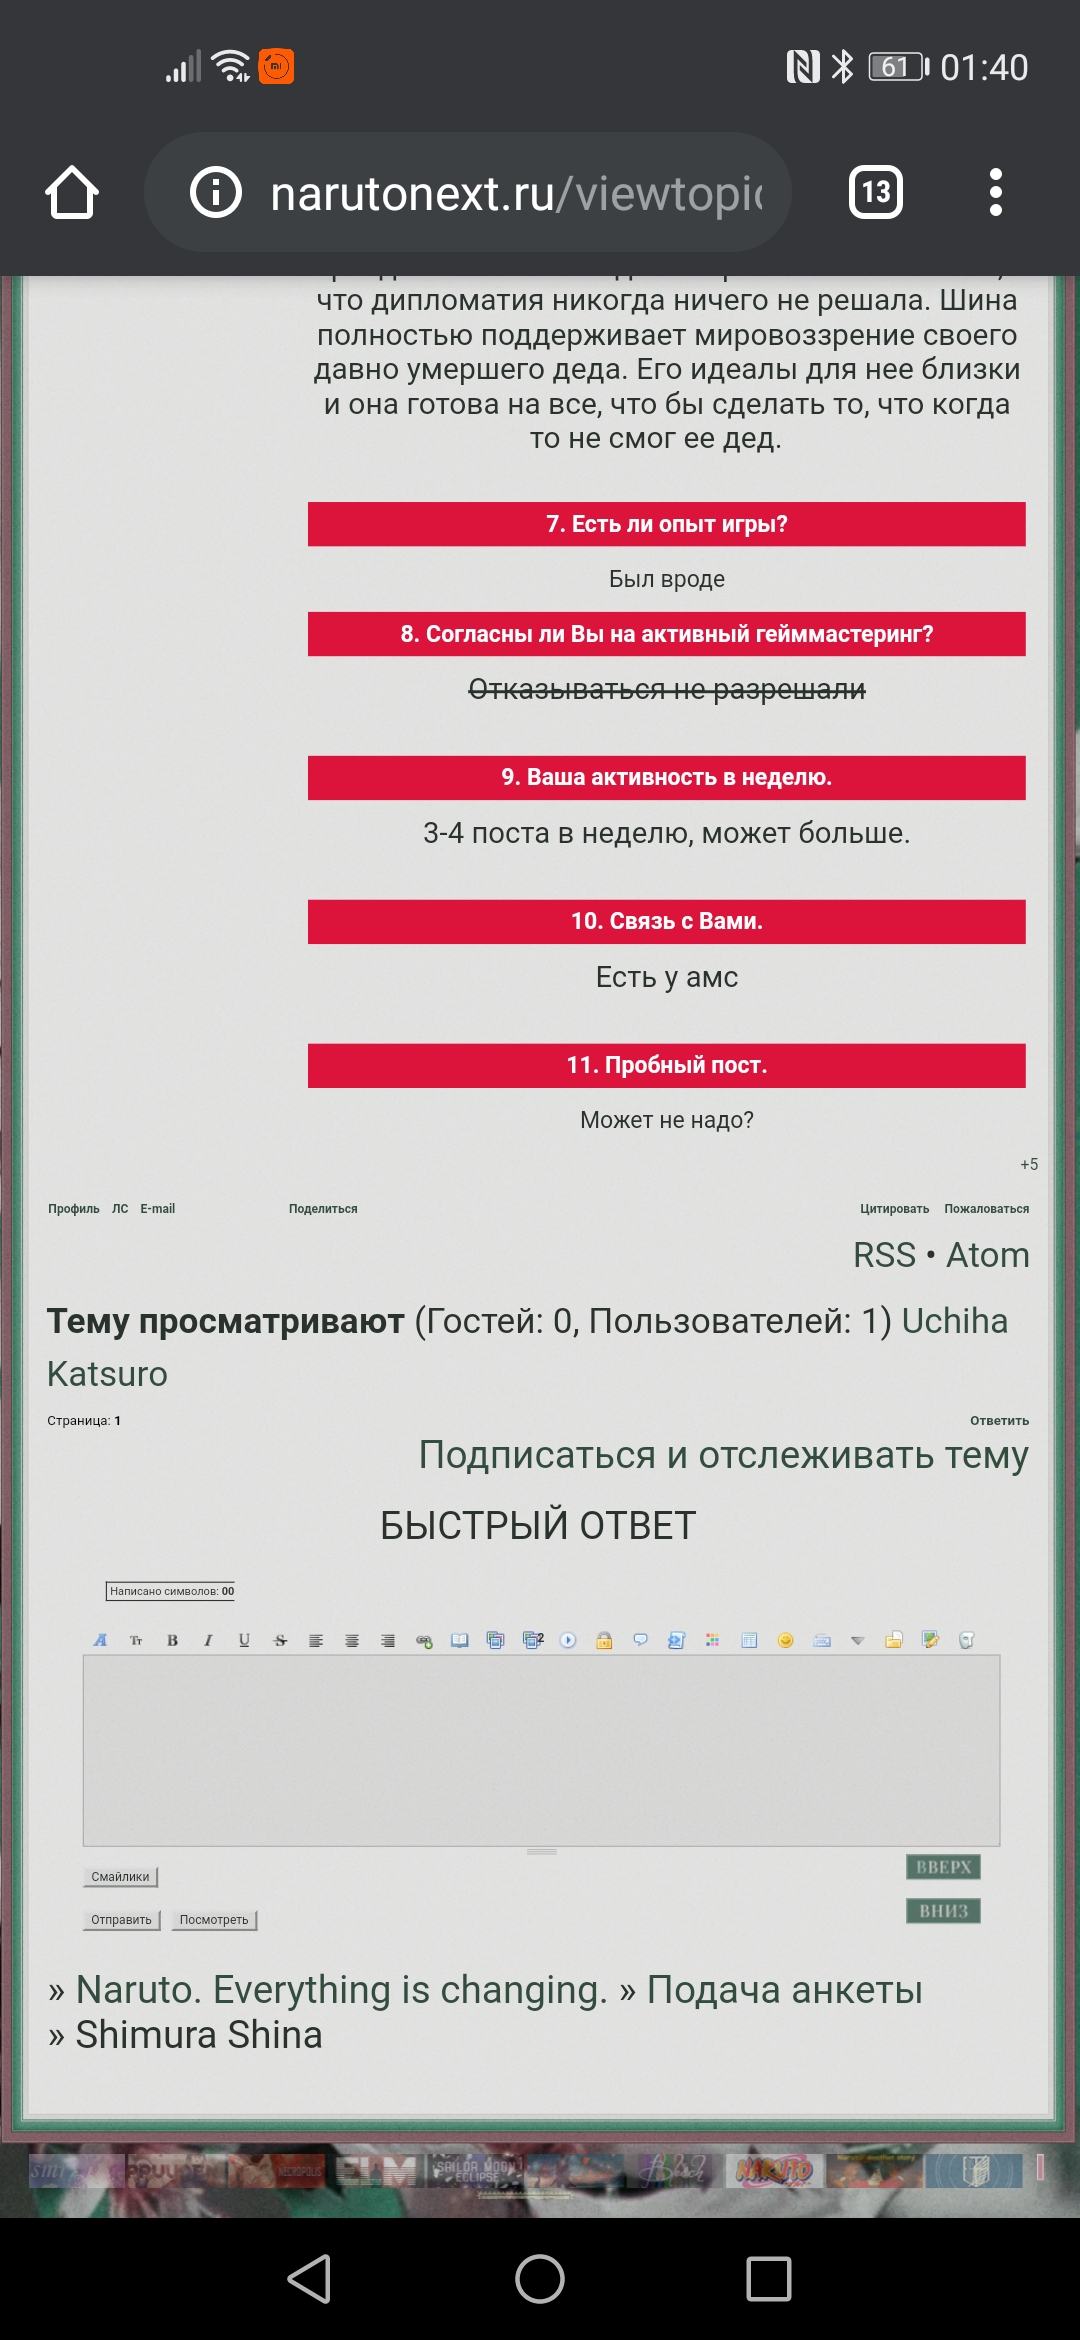Open the browser tab switcher showing 13
1080x2340 pixels.
876,192
